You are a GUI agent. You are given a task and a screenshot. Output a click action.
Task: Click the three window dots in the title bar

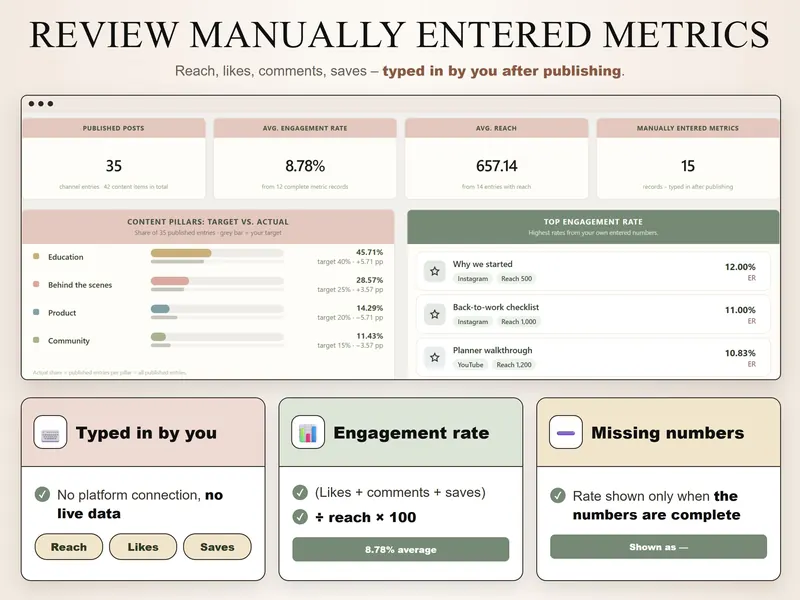41,104
